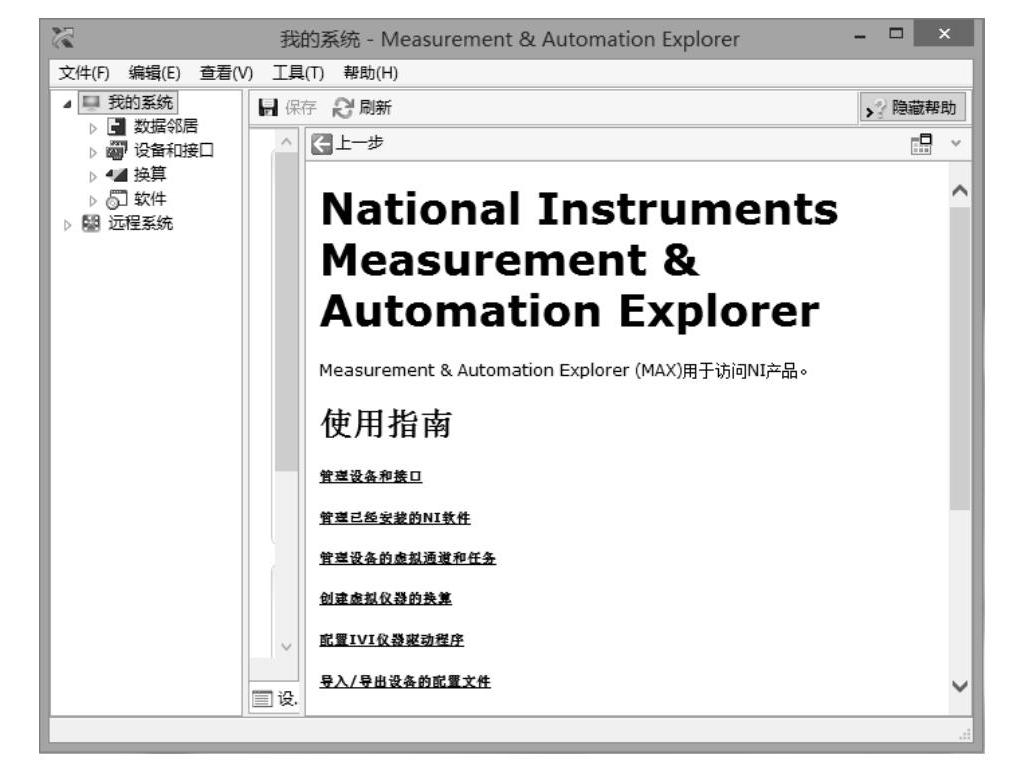The height and width of the screenshot is (769, 1022).
Task: Expand the 设备和接口 node
Action: point(93,152)
